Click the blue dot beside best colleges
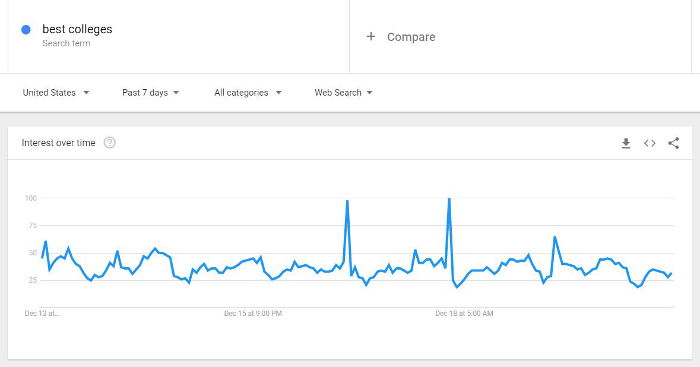 26,29
